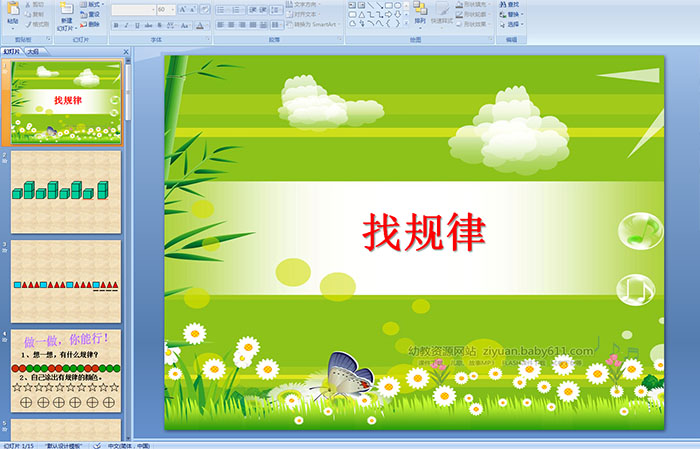Image resolution: width=700 pixels, height=449 pixels.
Task: Click Find (查找) binoculars button
Action: coord(509,4)
